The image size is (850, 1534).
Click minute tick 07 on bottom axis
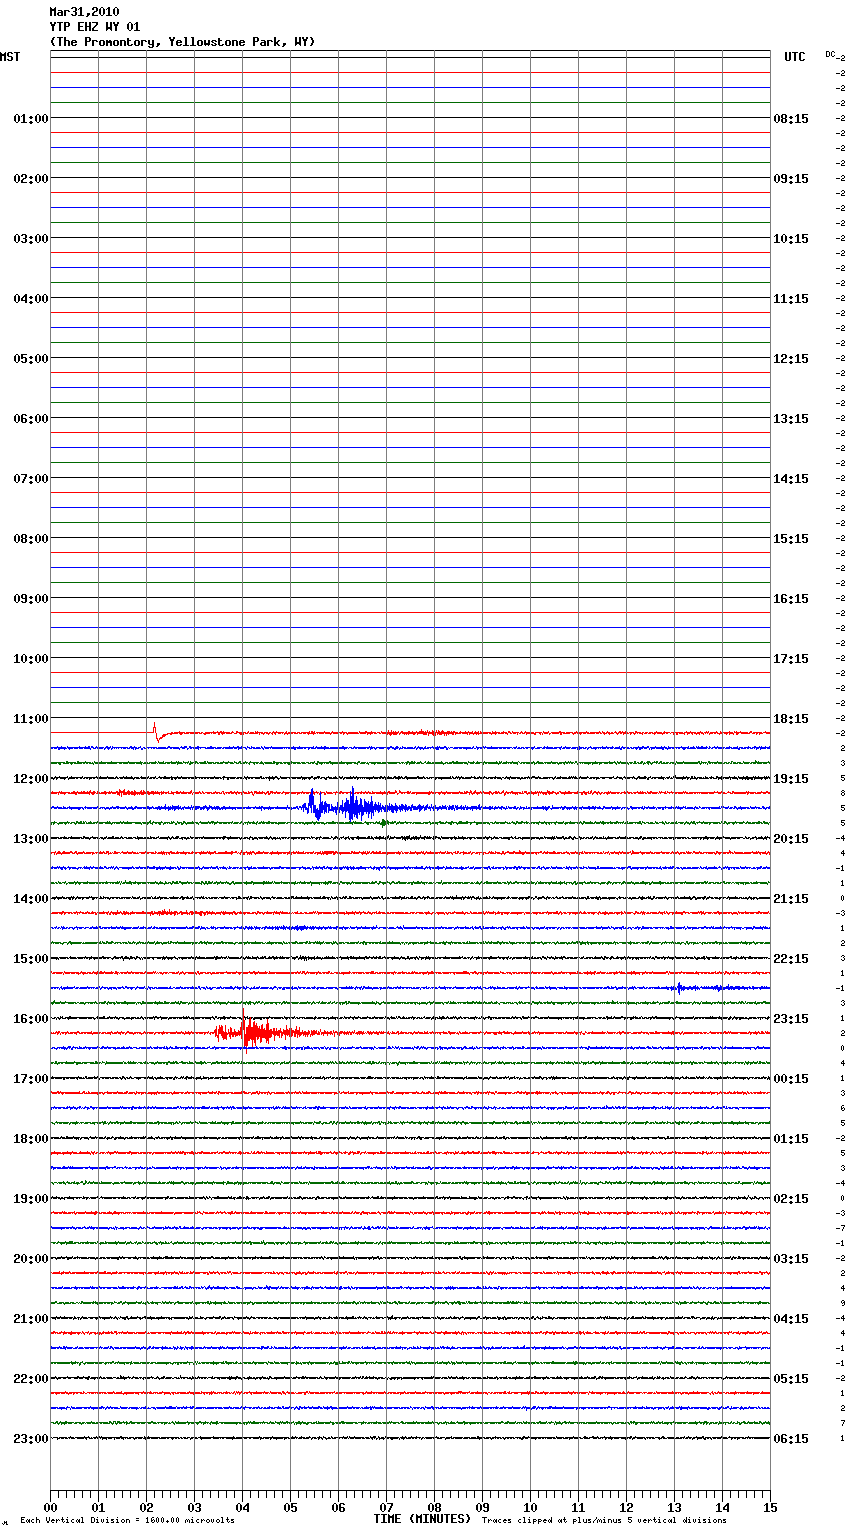tap(386, 1508)
